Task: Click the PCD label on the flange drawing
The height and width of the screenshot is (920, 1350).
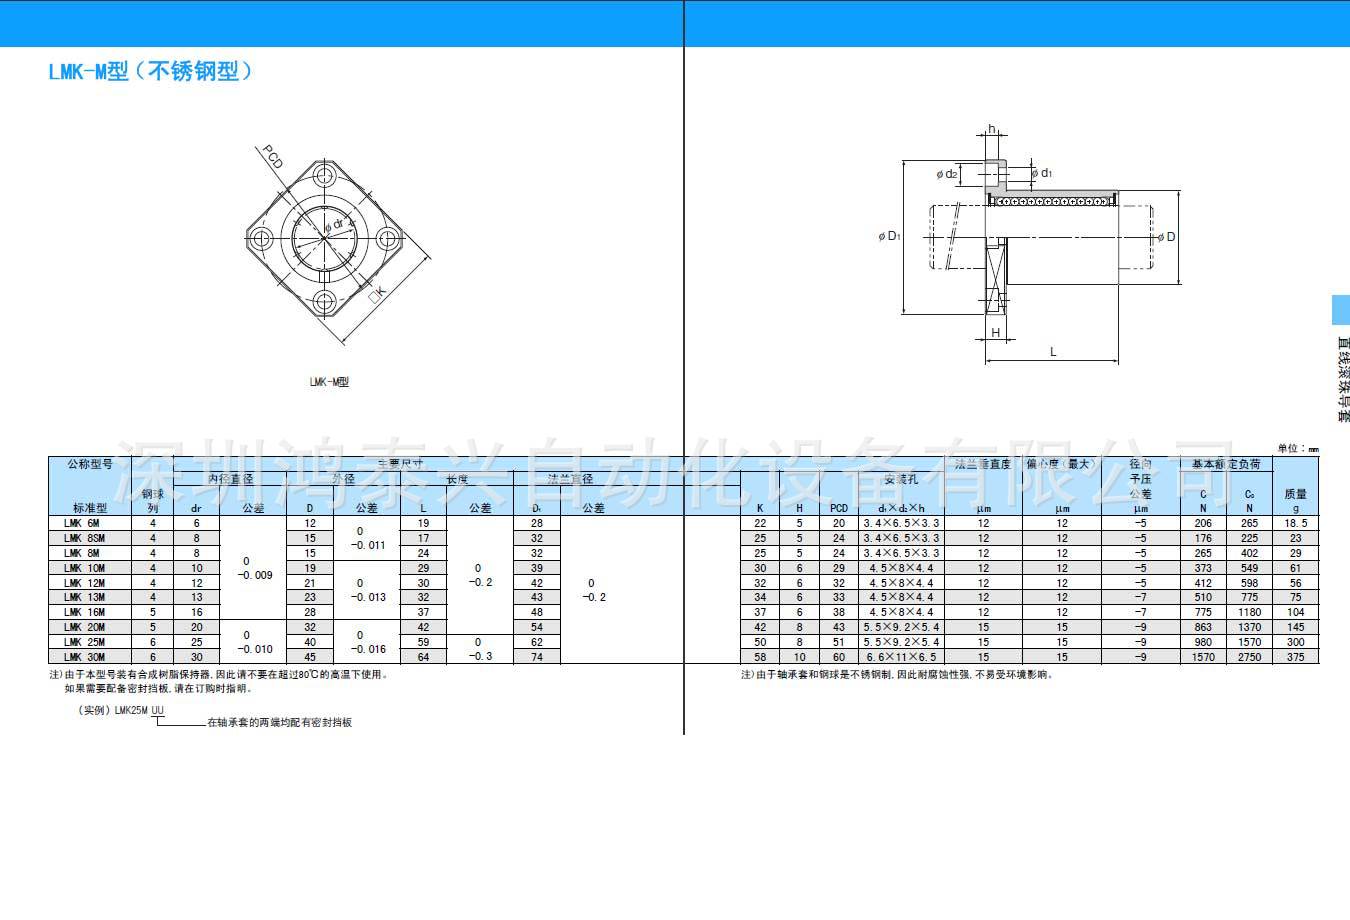Action: click(x=272, y=157)
